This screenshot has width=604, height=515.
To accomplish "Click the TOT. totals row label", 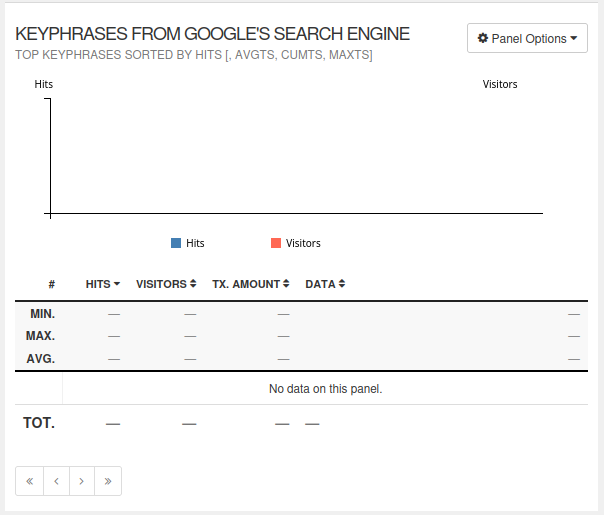I will [x=39, y=423].
